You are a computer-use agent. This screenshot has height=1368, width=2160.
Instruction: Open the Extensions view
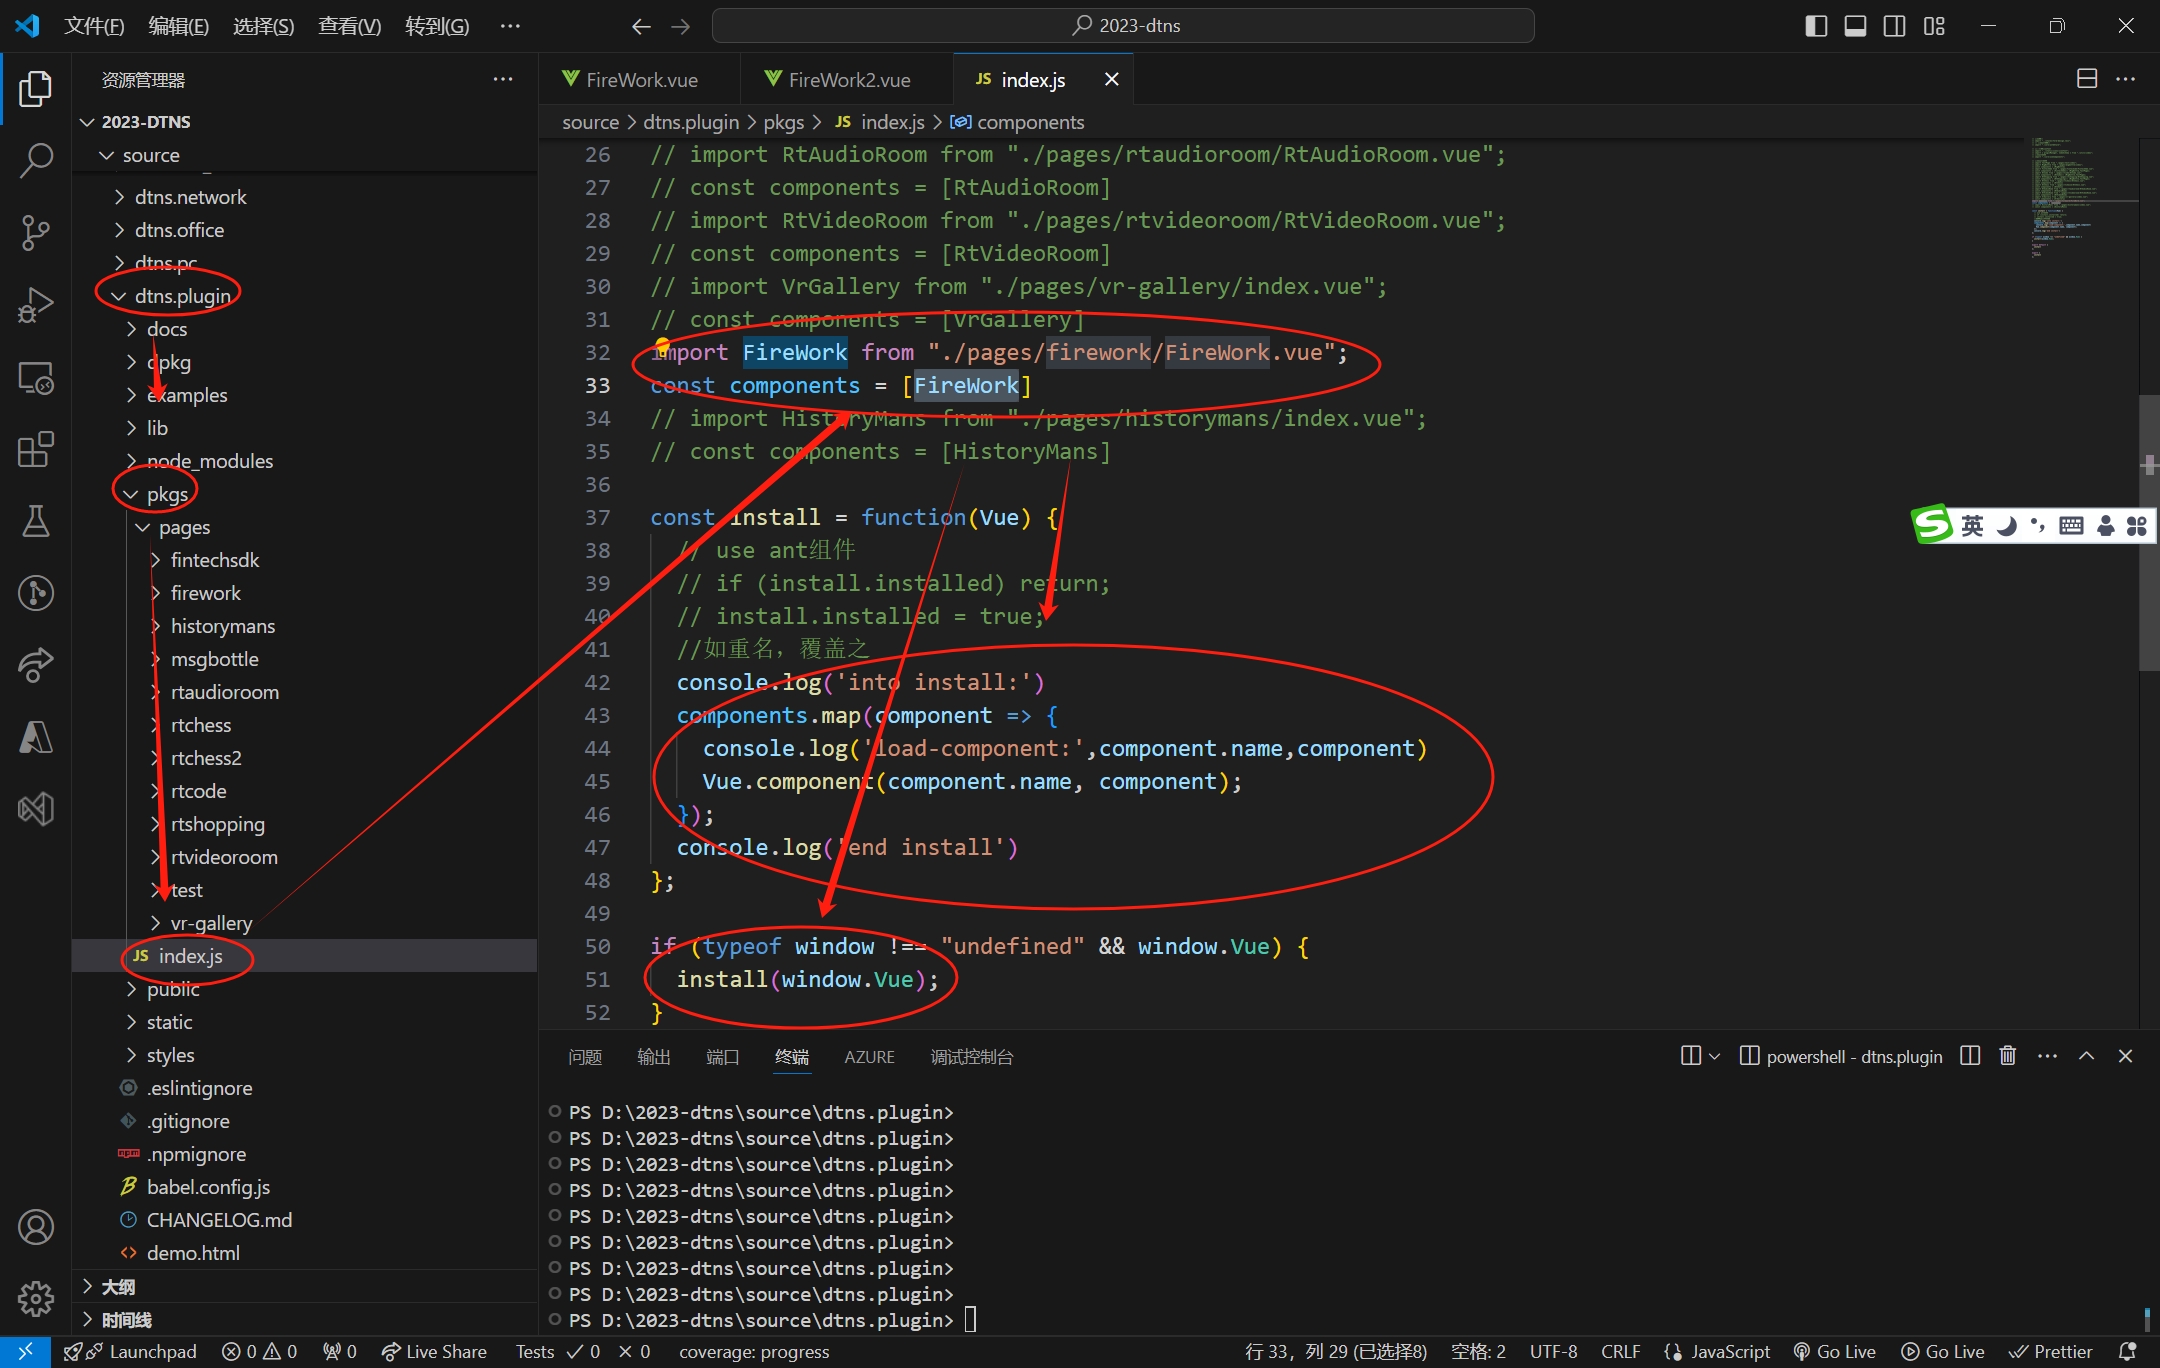pyautogui.click(x=36, y=449)
